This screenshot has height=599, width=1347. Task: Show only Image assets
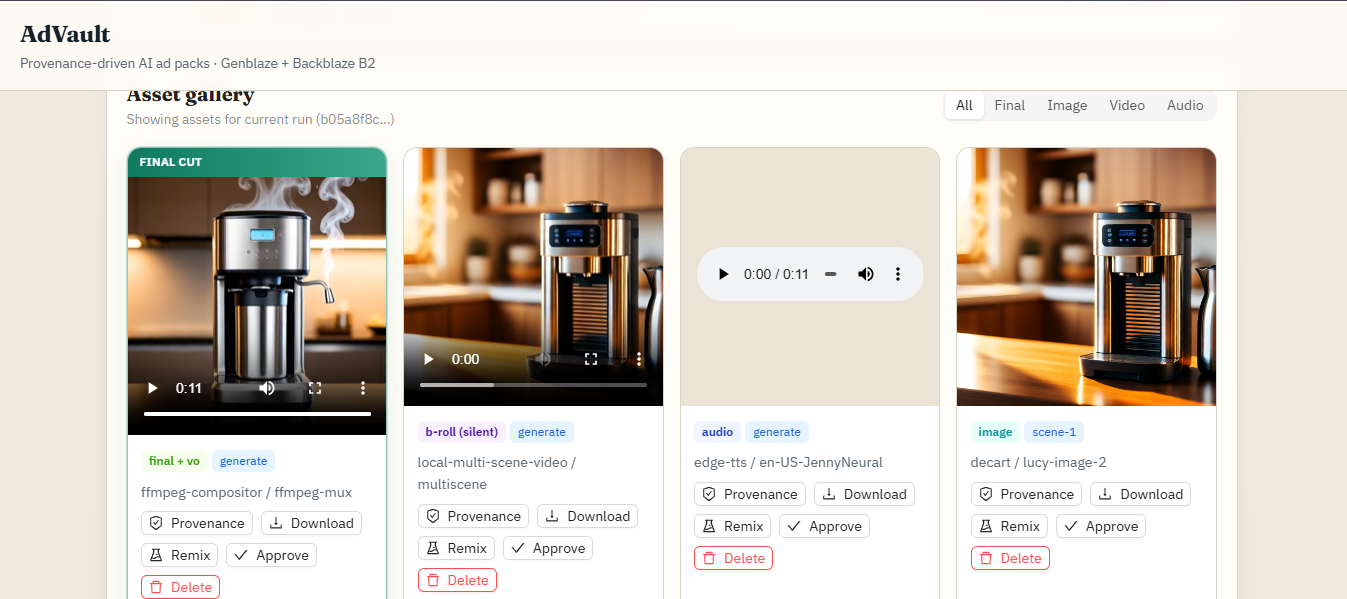tap(1067, 105)
